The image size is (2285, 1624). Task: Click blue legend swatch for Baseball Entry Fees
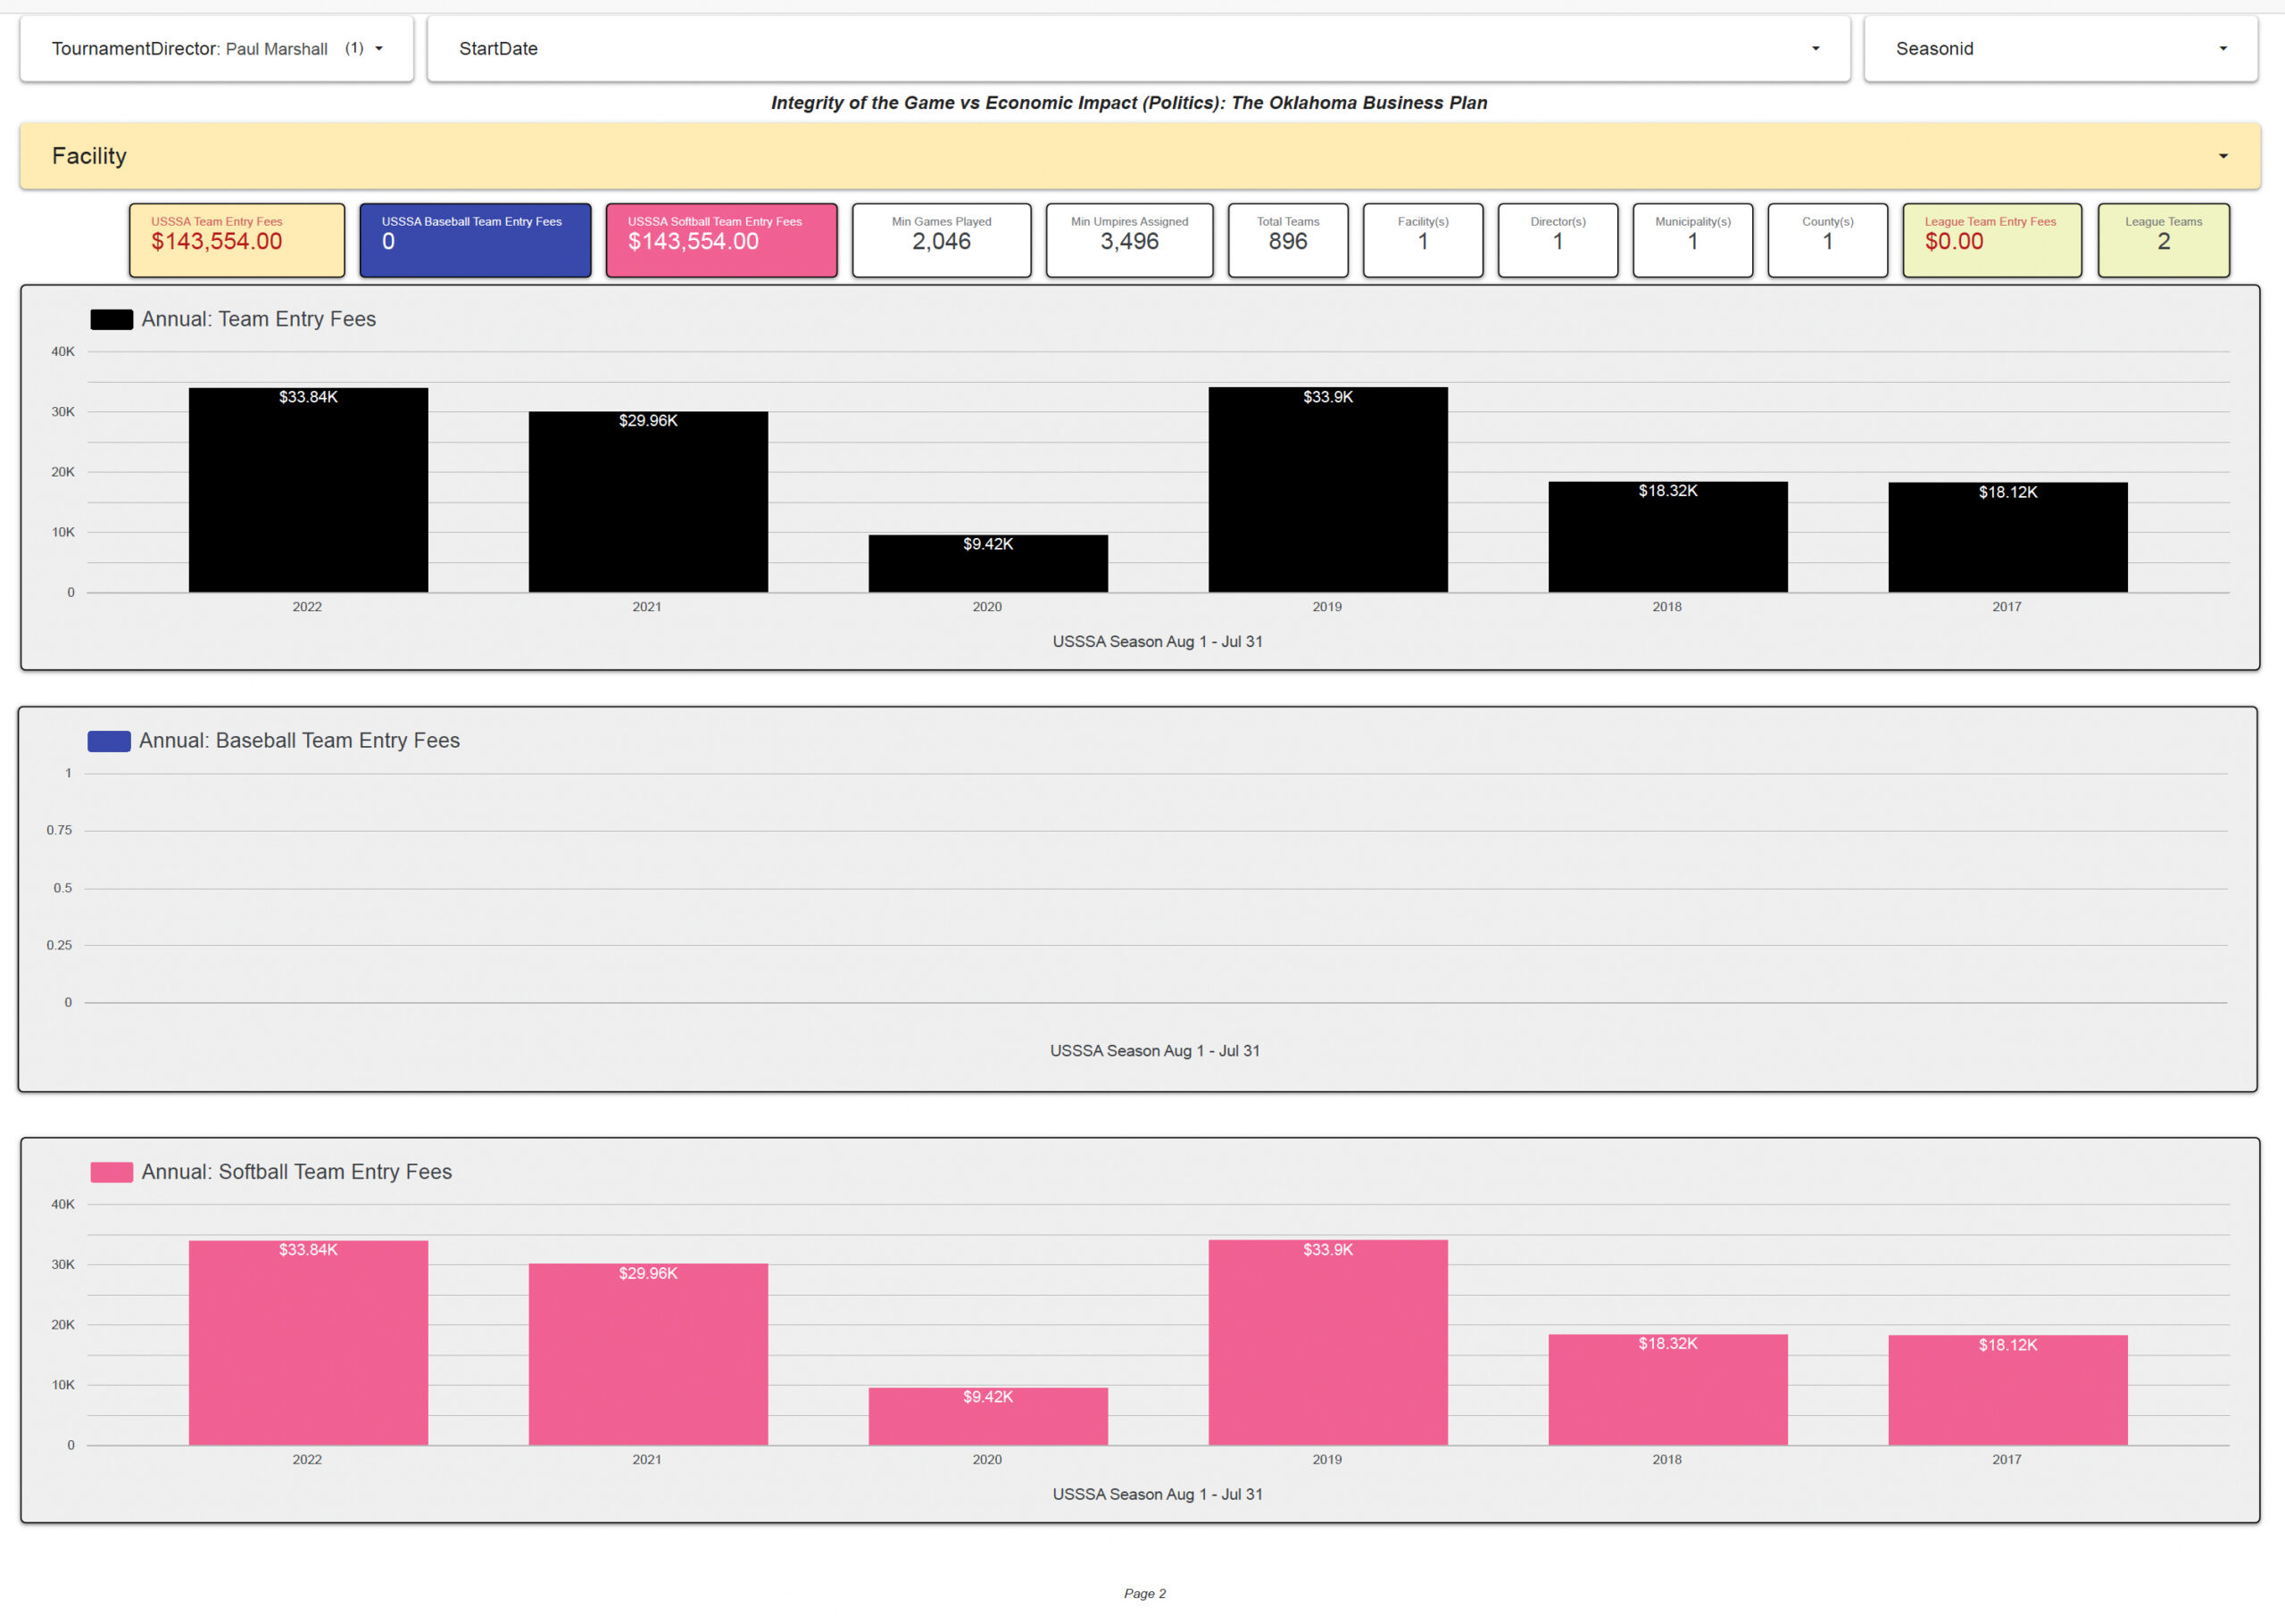coord(109,741)
